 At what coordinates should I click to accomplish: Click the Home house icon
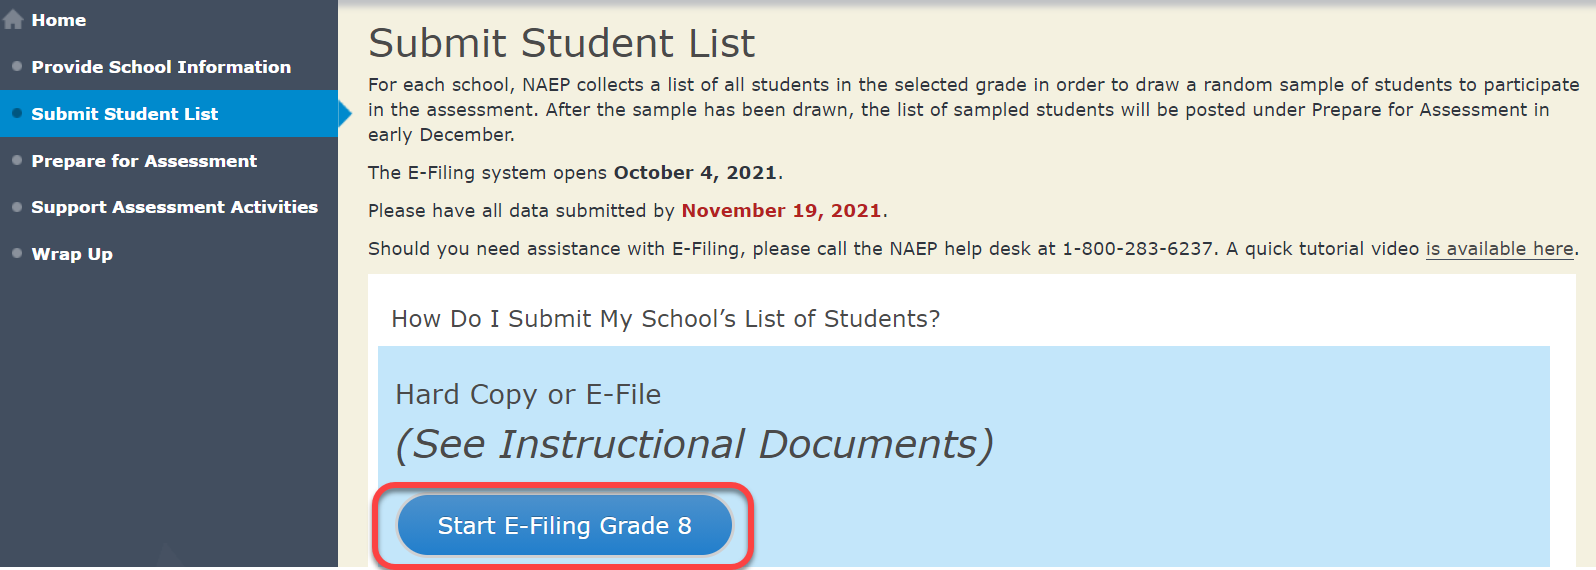pos(13,20)
